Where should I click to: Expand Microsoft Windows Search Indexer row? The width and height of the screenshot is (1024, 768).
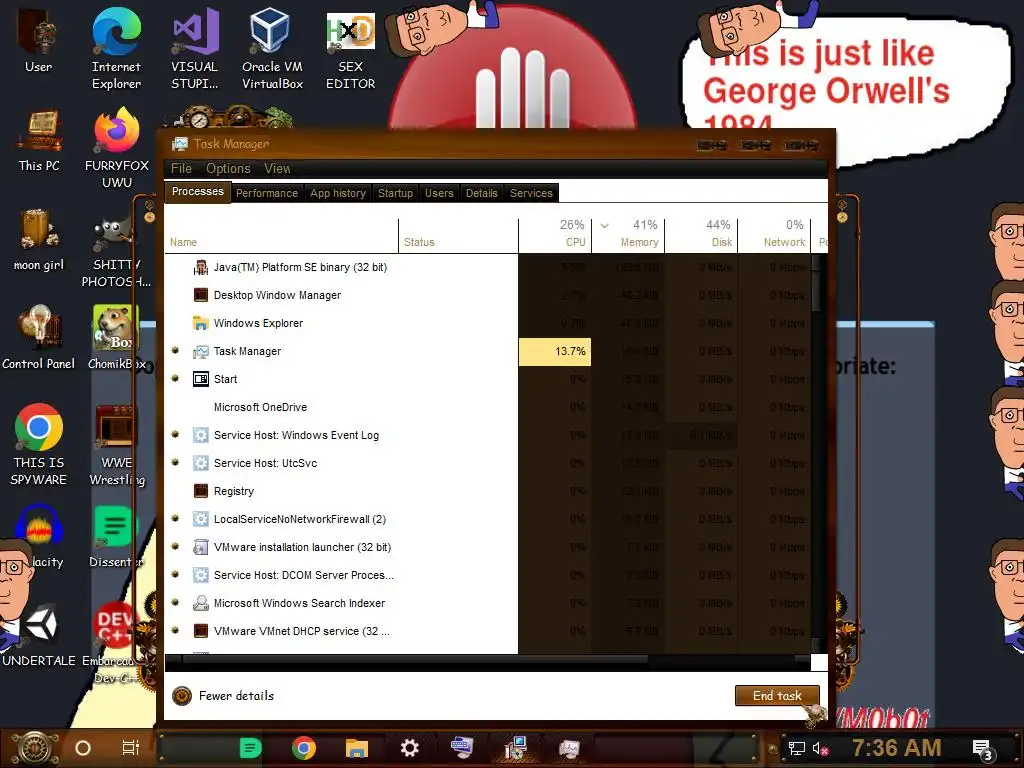coord(175,603)
